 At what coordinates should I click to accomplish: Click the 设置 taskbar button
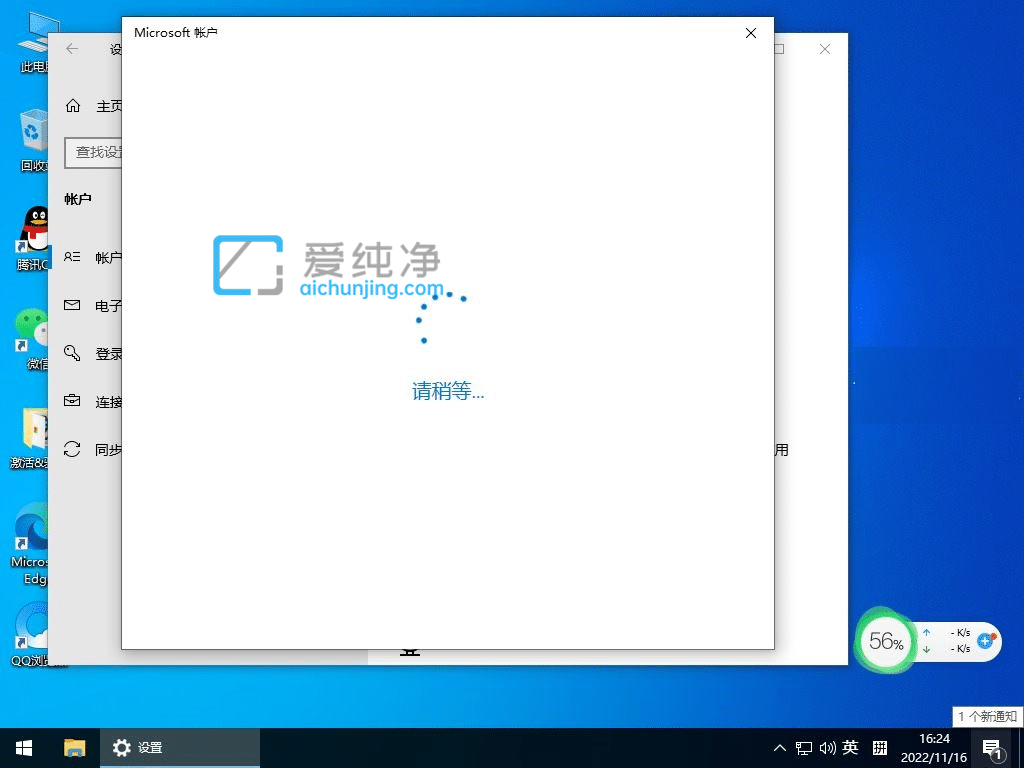pos(180,748)
